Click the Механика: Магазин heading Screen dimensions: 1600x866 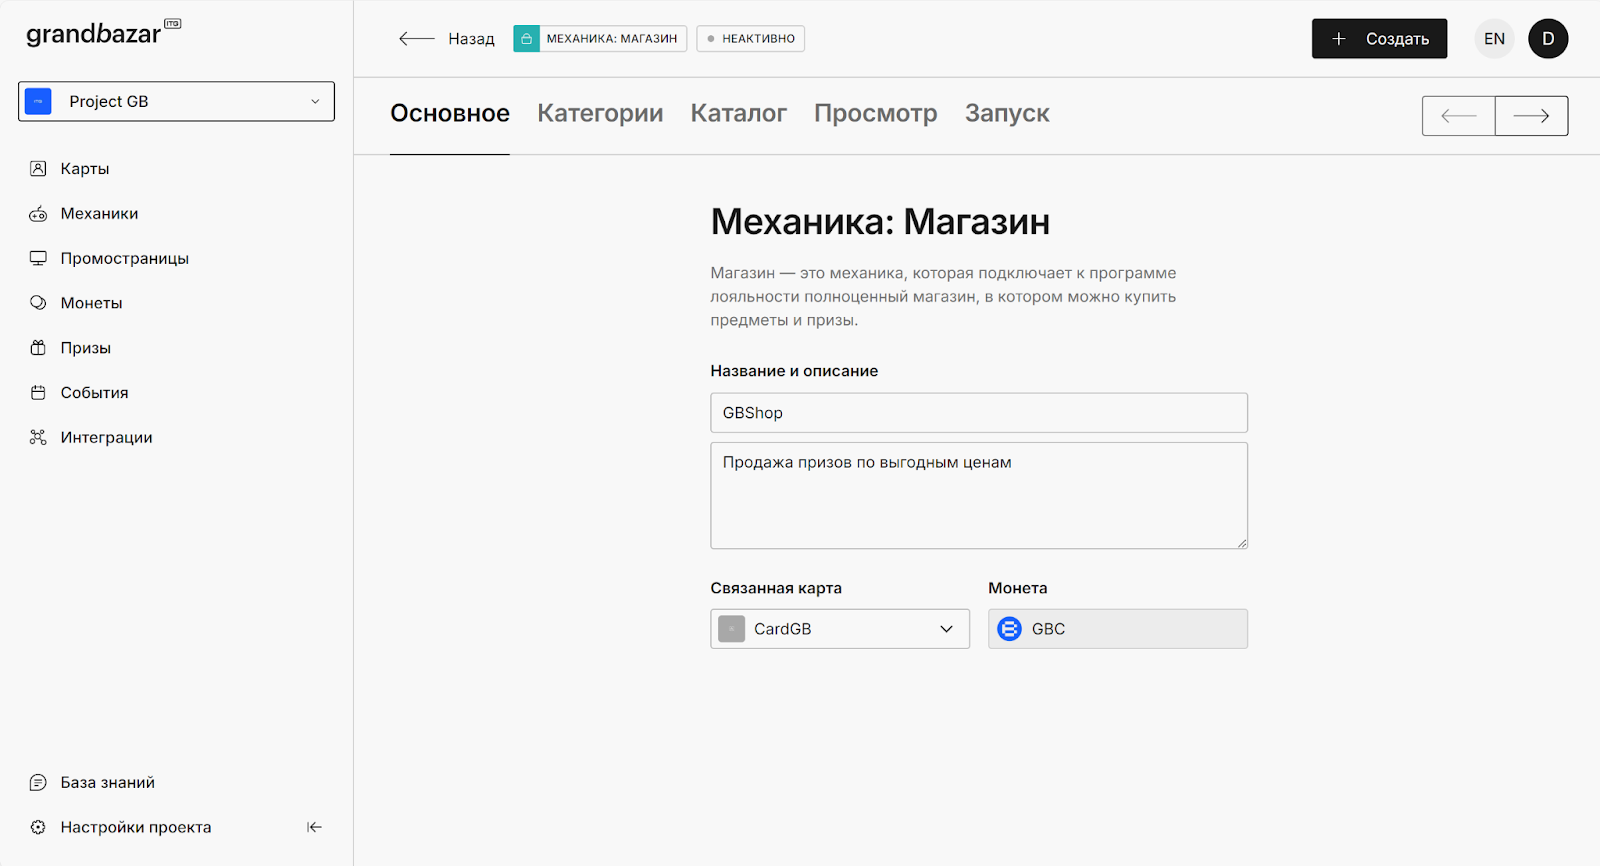pyautogui.click(x=880, y=222)
